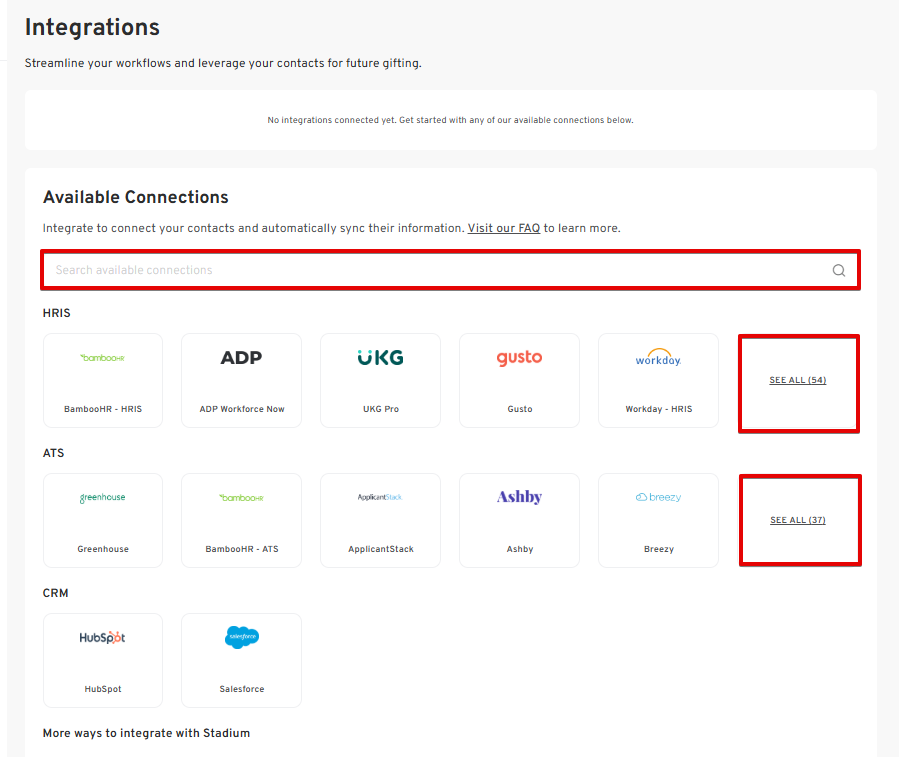Screen dimensions: 899x757
Task: Click the Gusto logo image
Action: (519, 358)
